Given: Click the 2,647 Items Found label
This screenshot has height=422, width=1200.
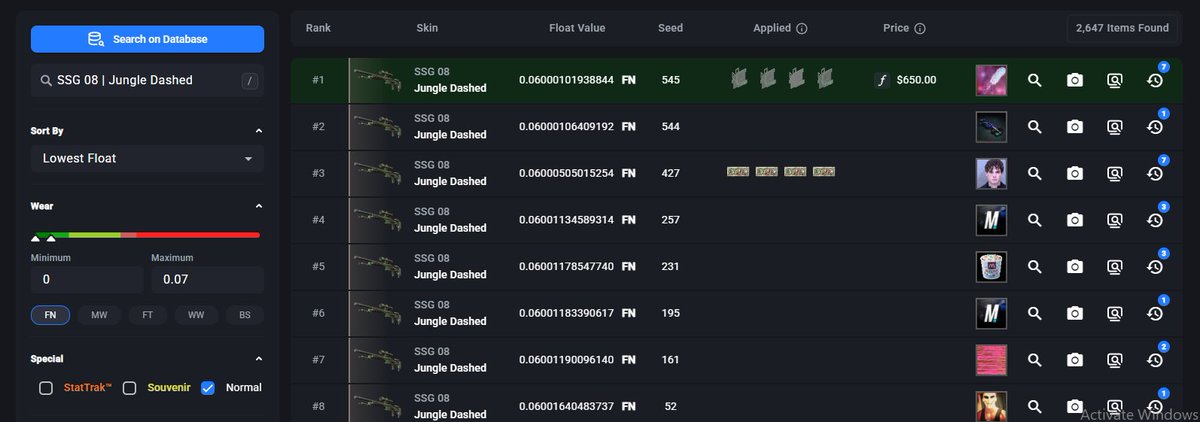Looking at the screenshot, I should pos(1122,28).
